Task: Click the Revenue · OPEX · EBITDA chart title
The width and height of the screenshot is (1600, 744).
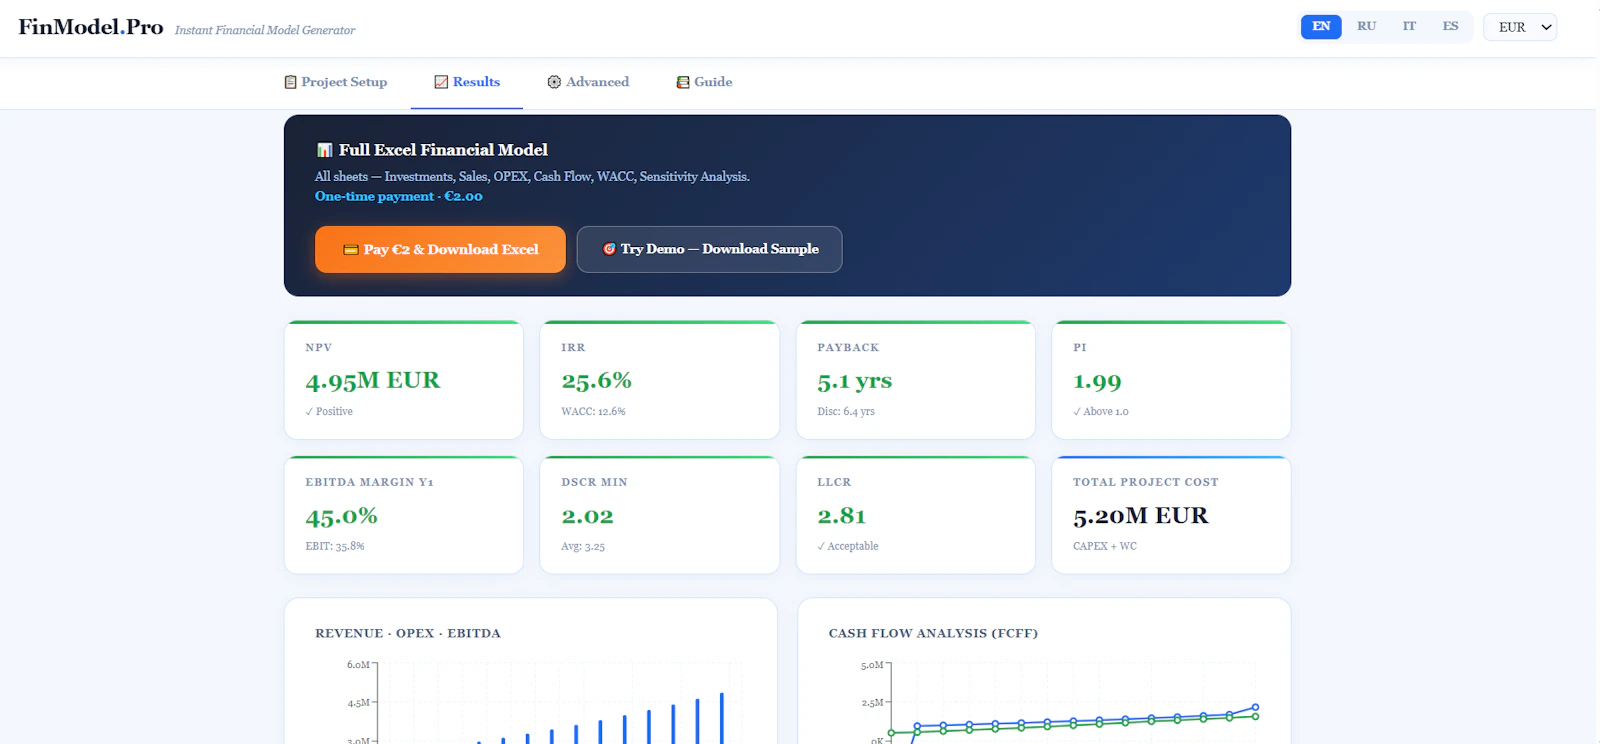Action: pos(408,633)
